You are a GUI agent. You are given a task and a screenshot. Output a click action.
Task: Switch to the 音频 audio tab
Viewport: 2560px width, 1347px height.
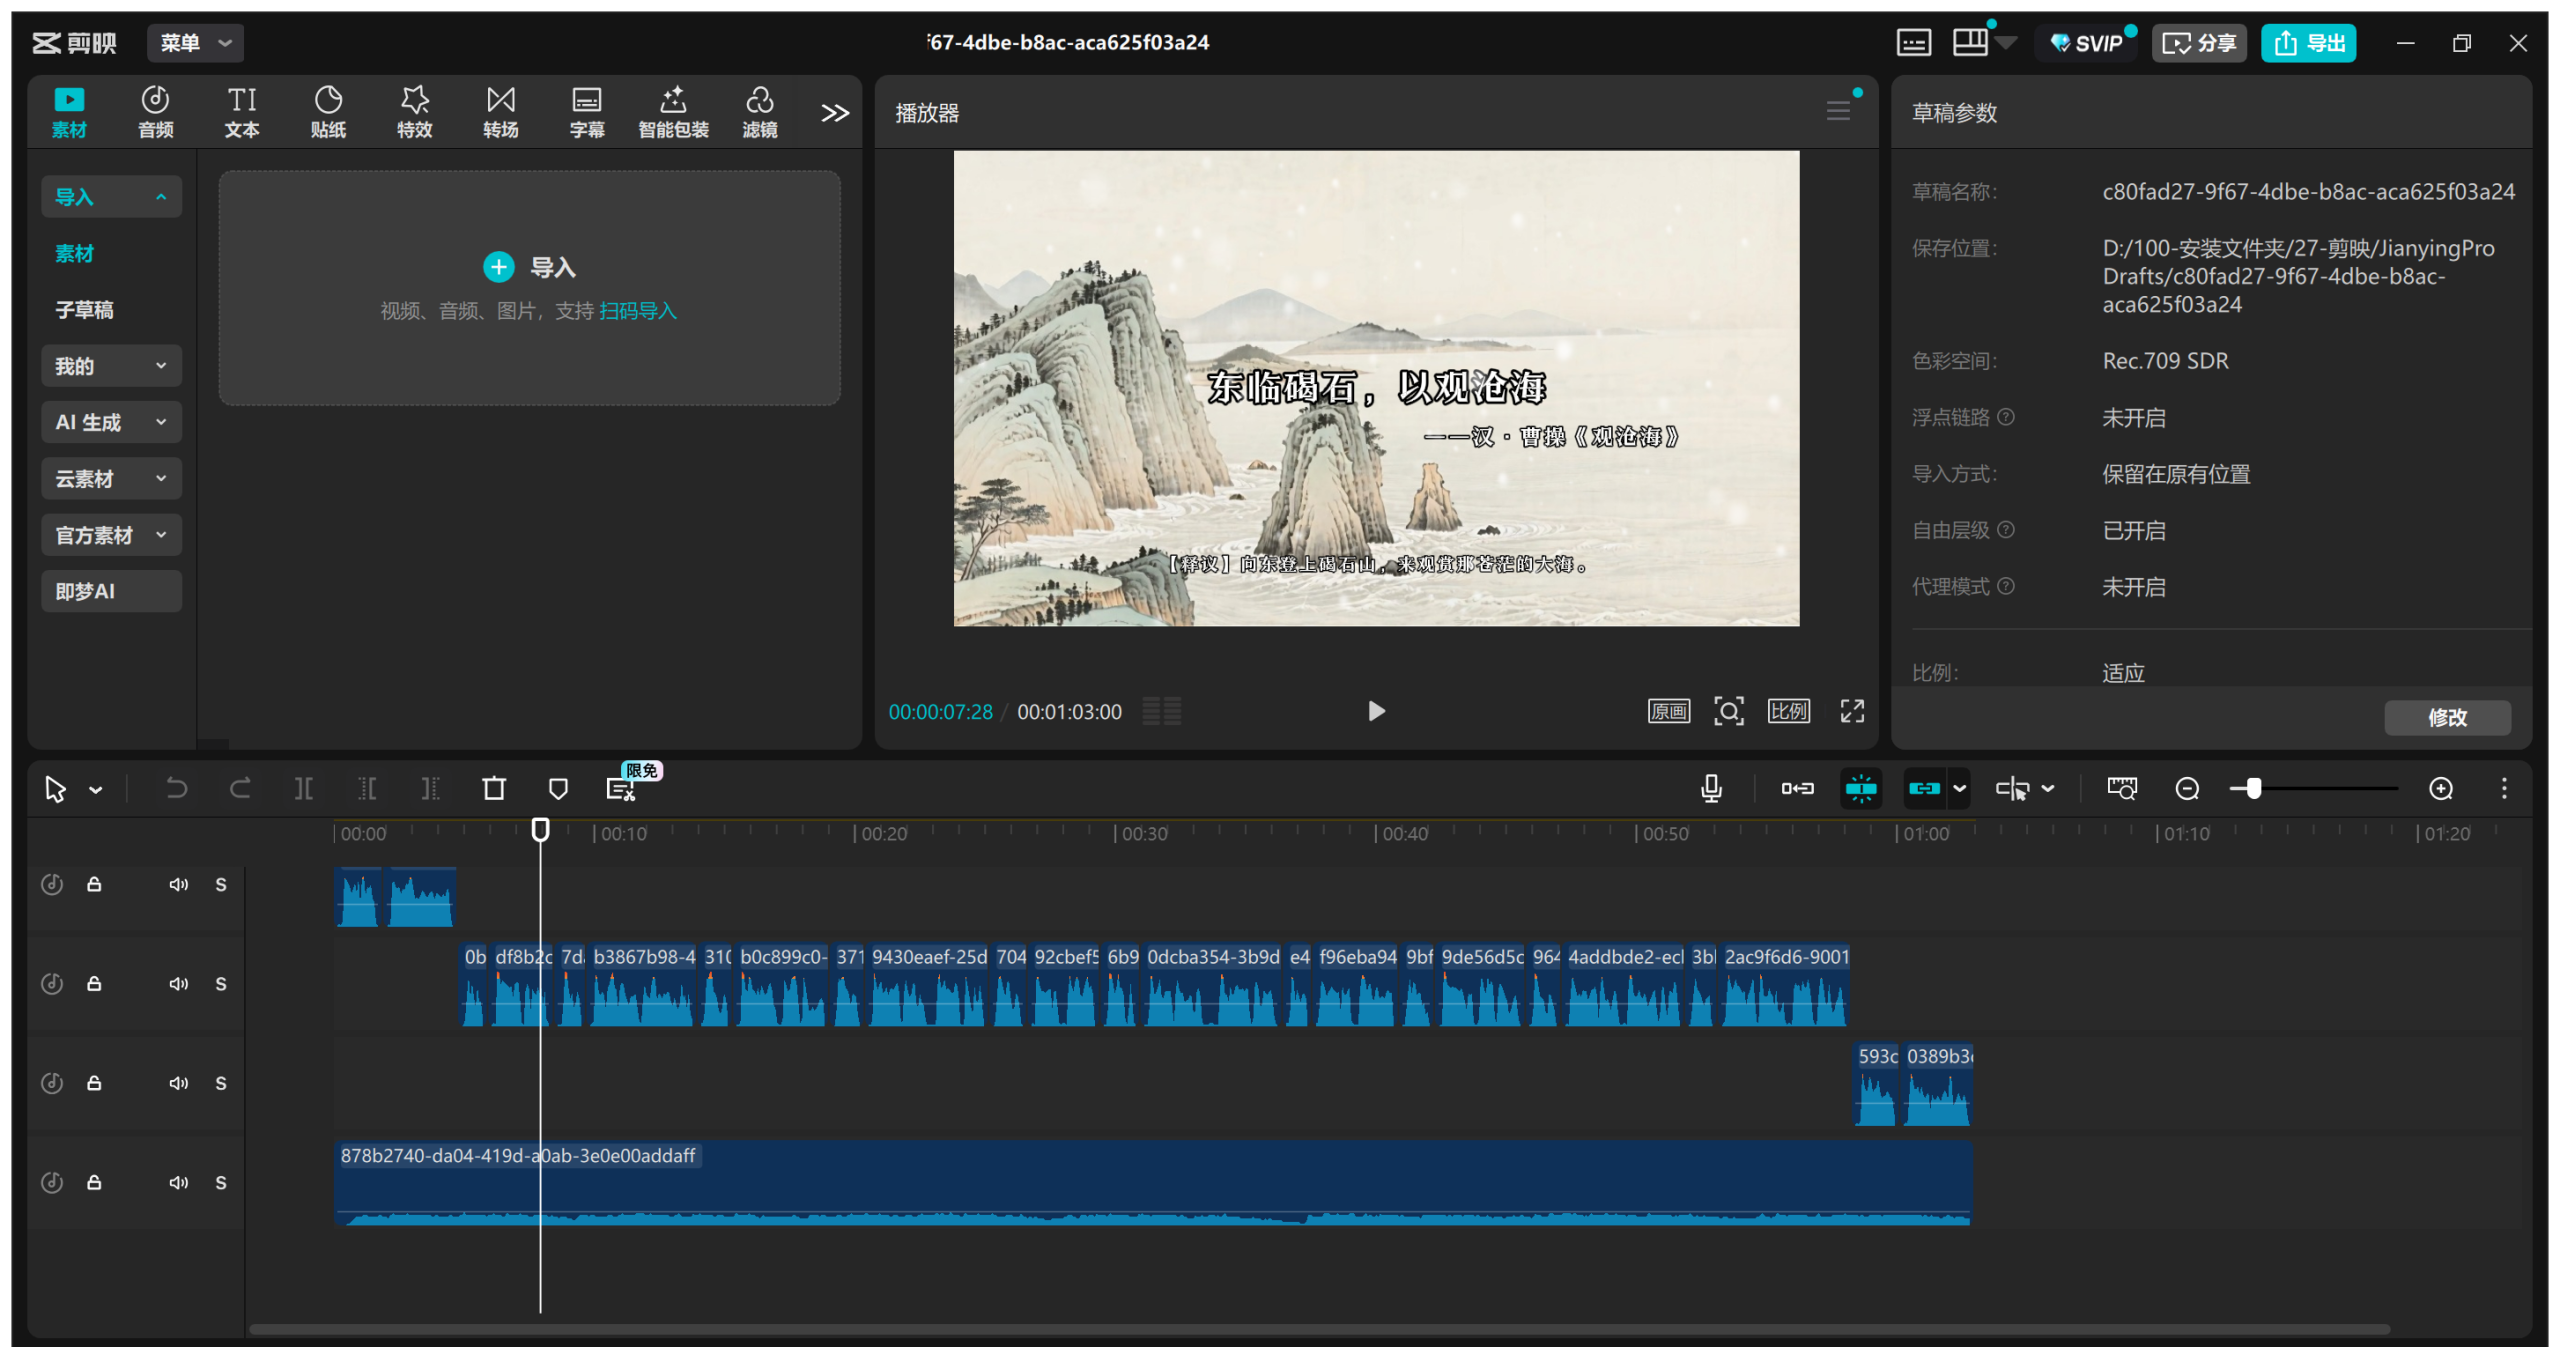point(155,111)
